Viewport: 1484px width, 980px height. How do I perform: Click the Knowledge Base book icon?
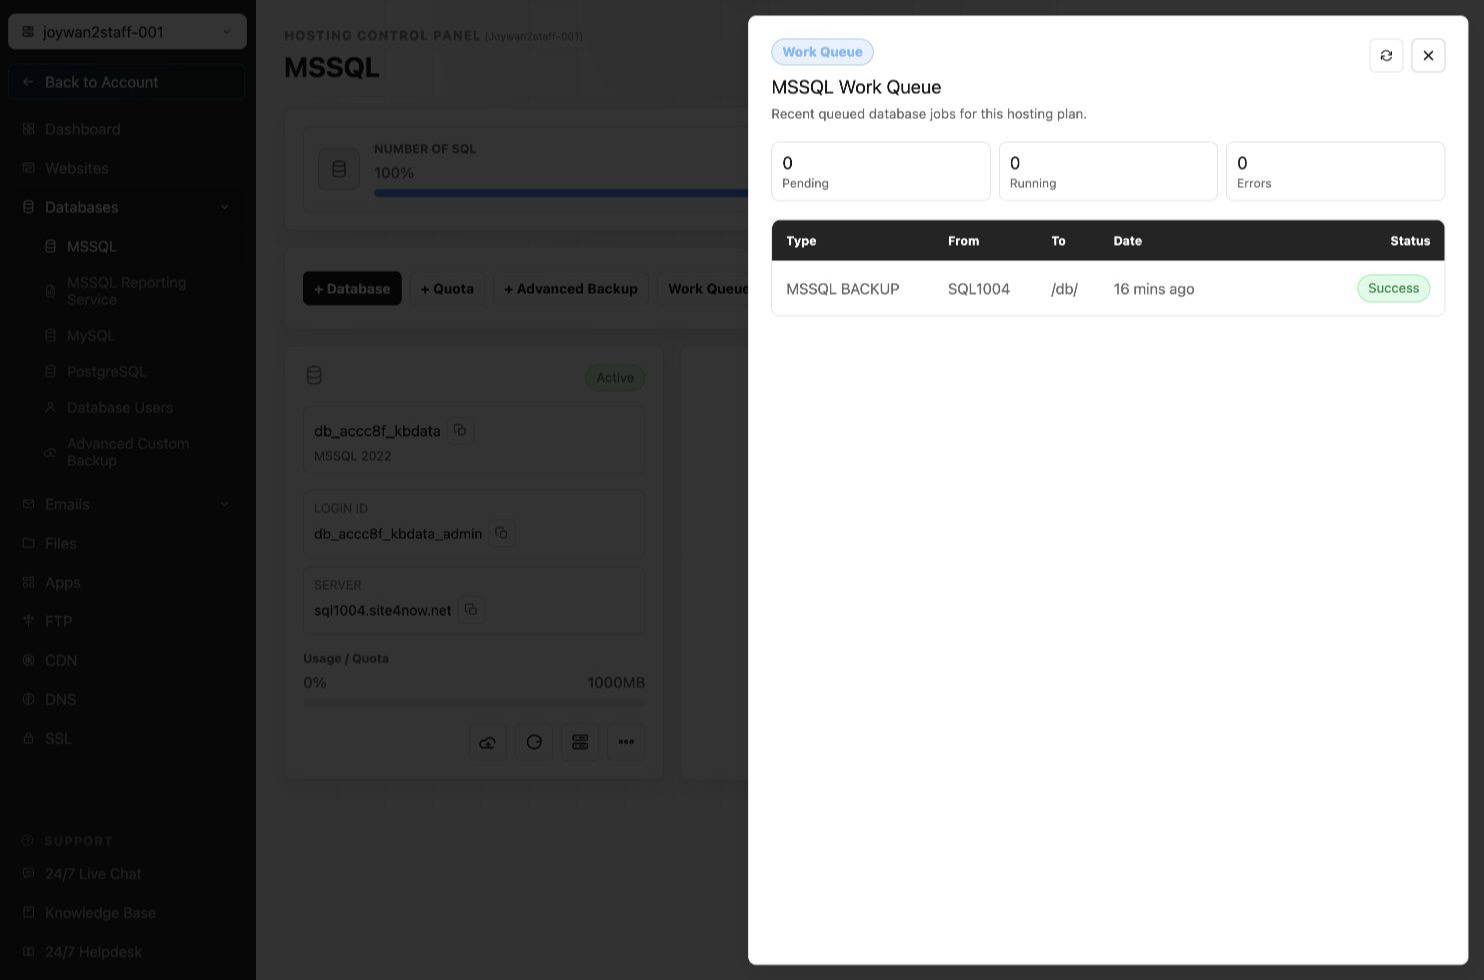[x=28, y=912]
